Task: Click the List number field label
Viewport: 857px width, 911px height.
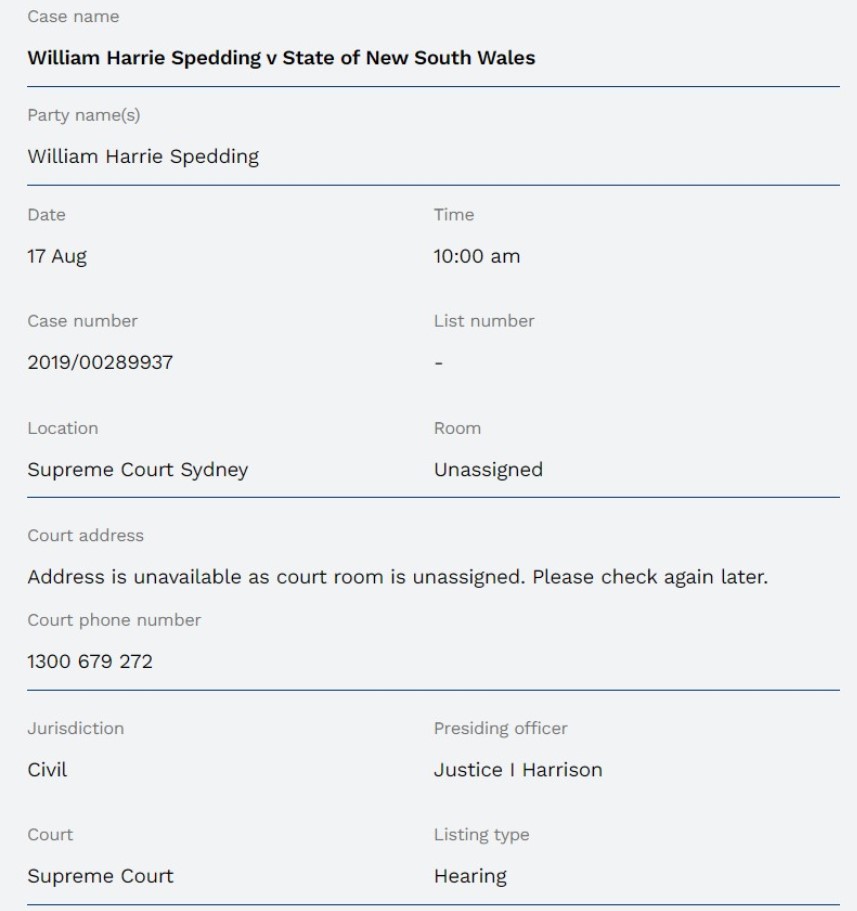Action: [x=484, y=321]
